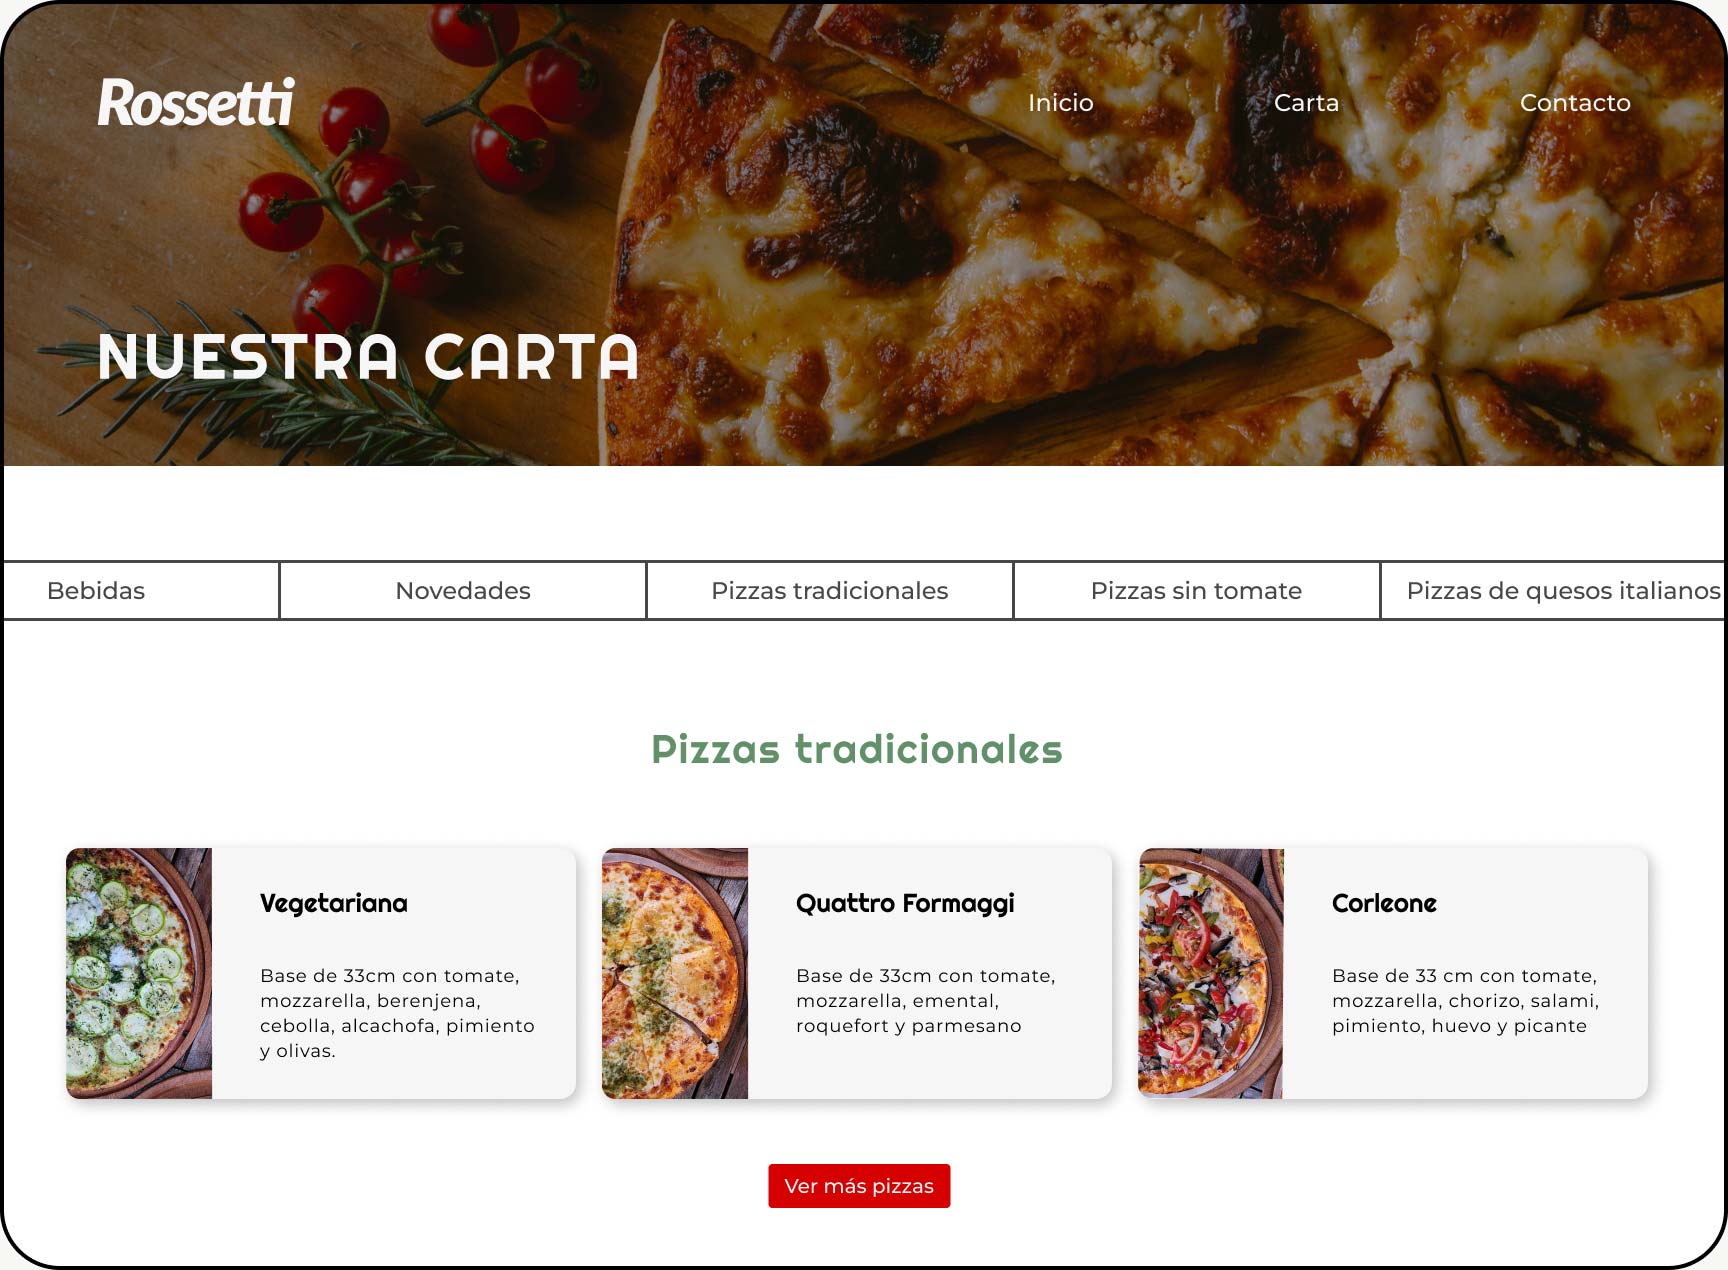Switch to the Novedades tab
The width and height of the screenshot is (1728, 1270).
[463, 591]
